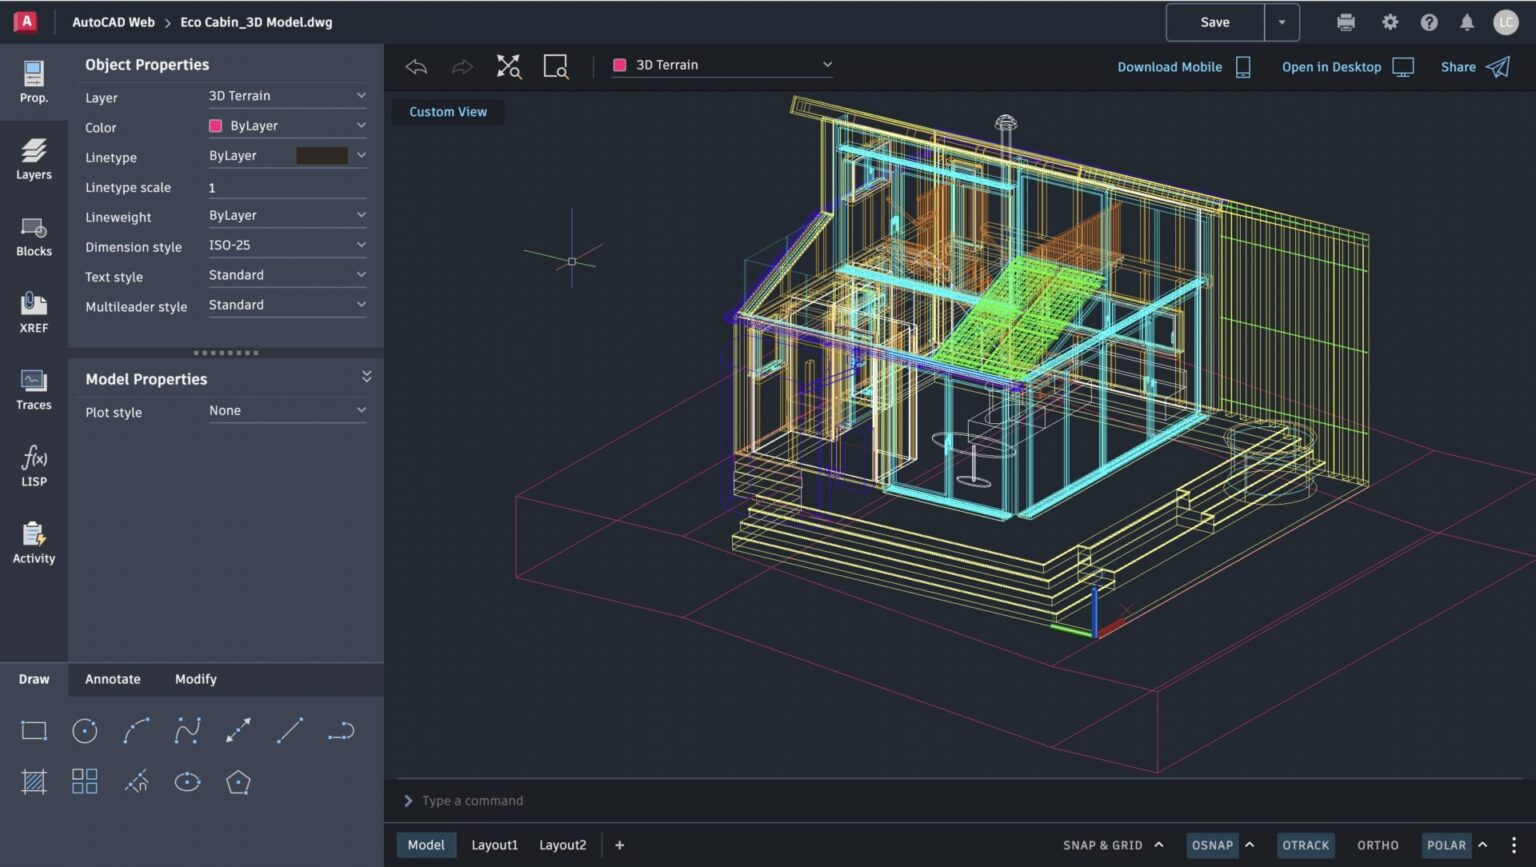The image size is (1536, 867).
Task: Click the Undo arrow icon
Action: [x=416, y=66]
